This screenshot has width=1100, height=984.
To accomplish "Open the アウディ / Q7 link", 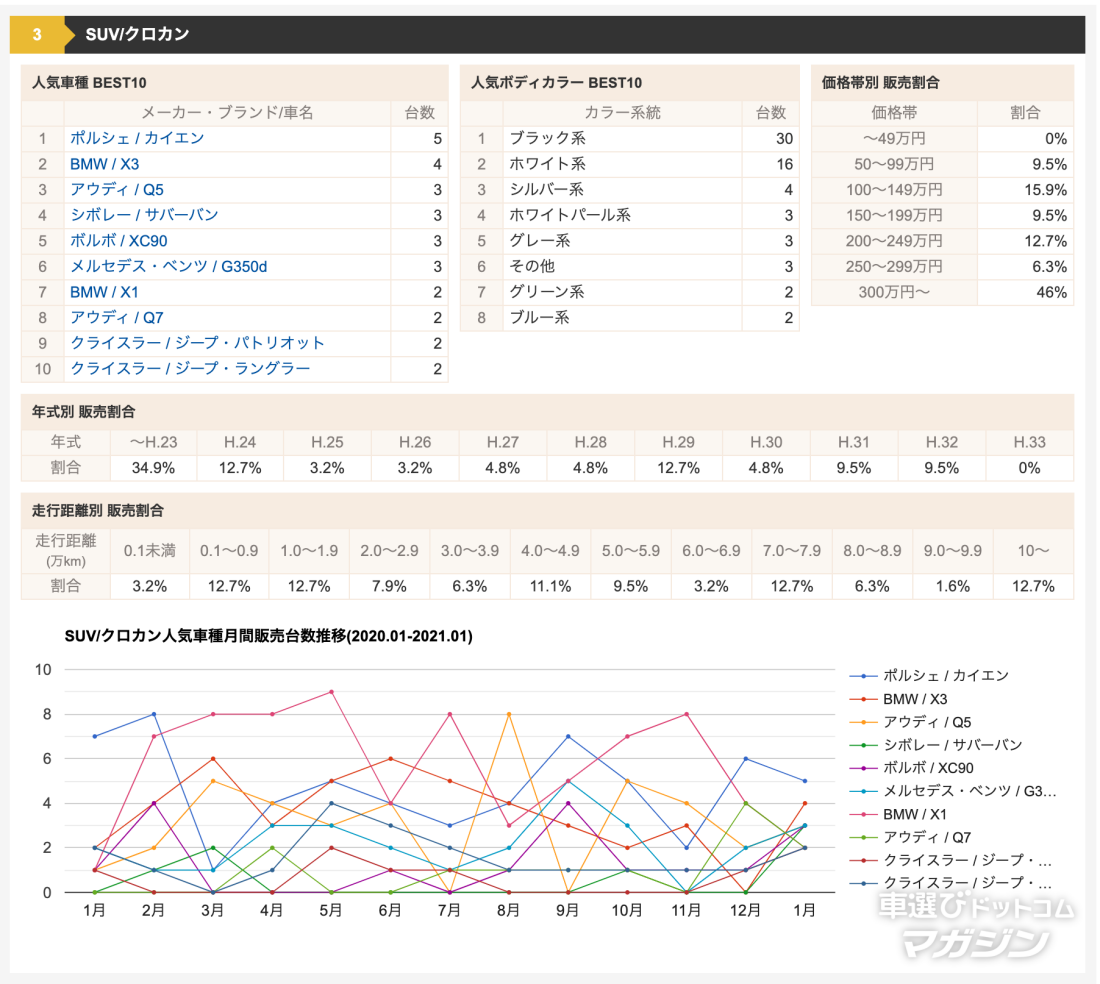I will 116,318.
